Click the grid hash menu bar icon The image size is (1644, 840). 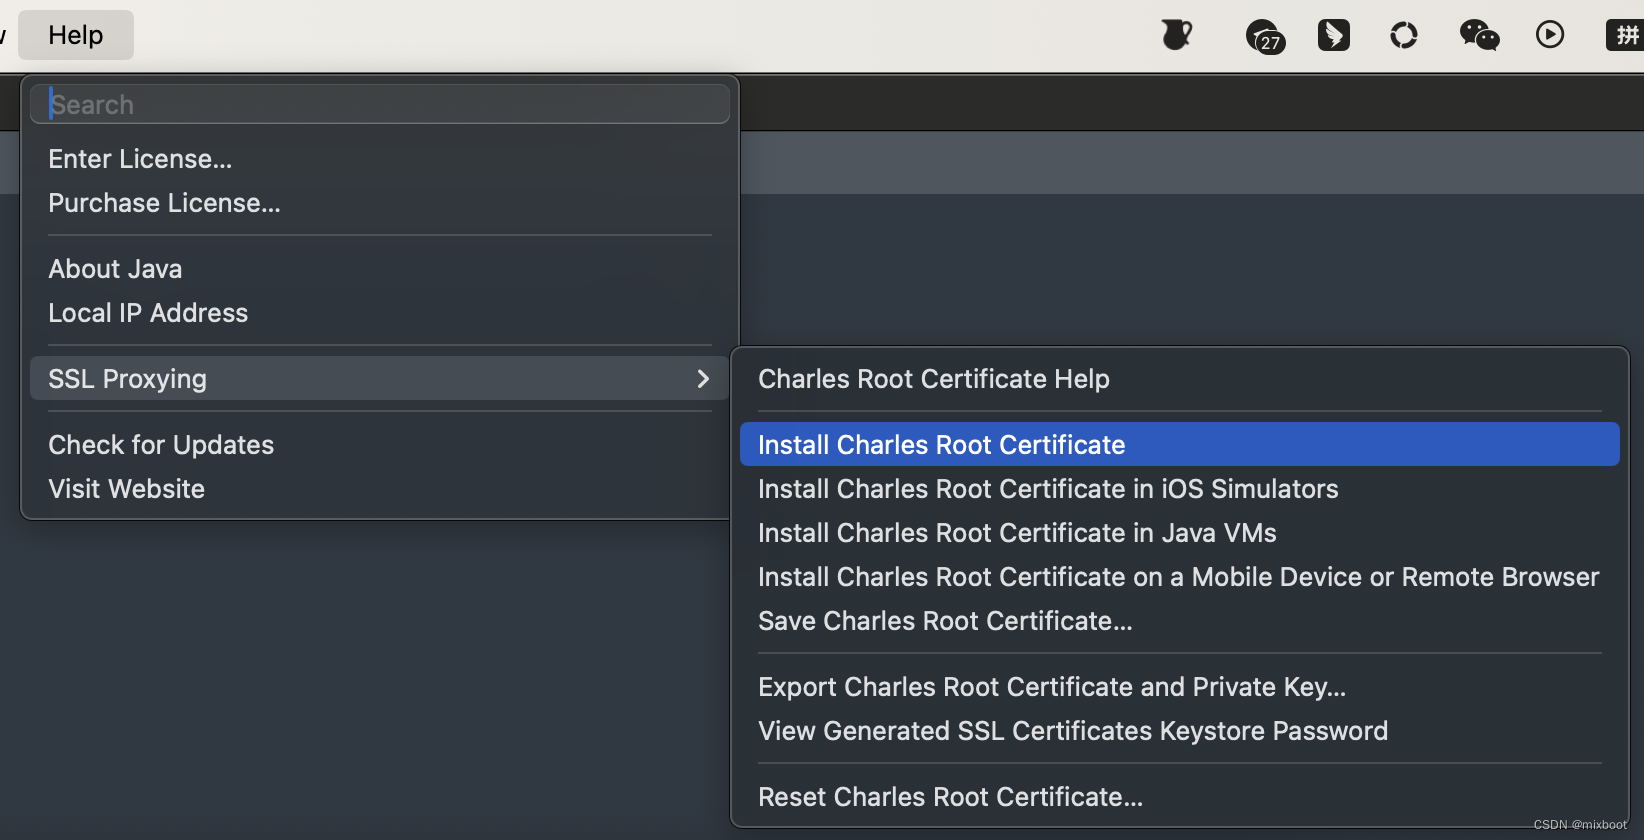1626,35
